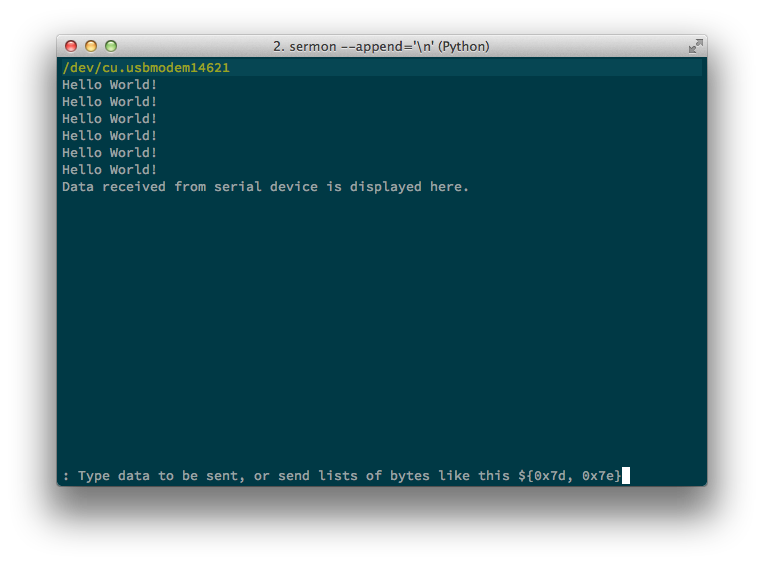Click the colon prompt at input start
This screenshot has height=565, width=764.
66,476
